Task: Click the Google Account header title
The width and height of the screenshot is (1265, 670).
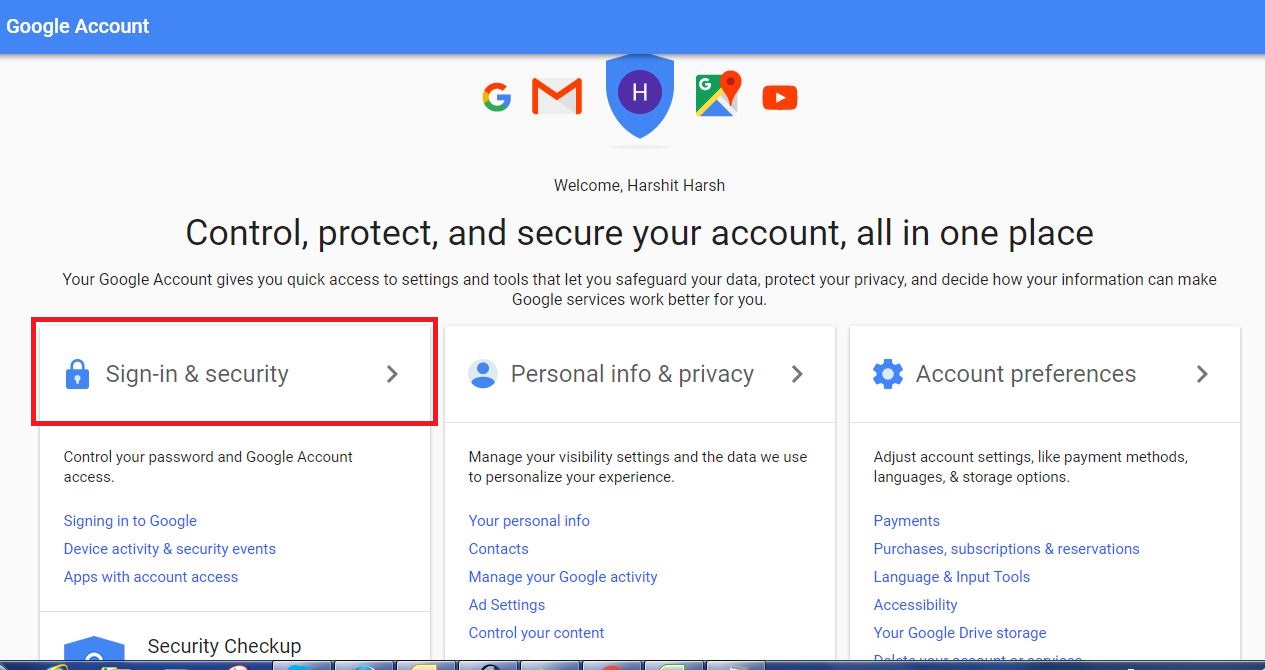Action: (x=78, y=26)
